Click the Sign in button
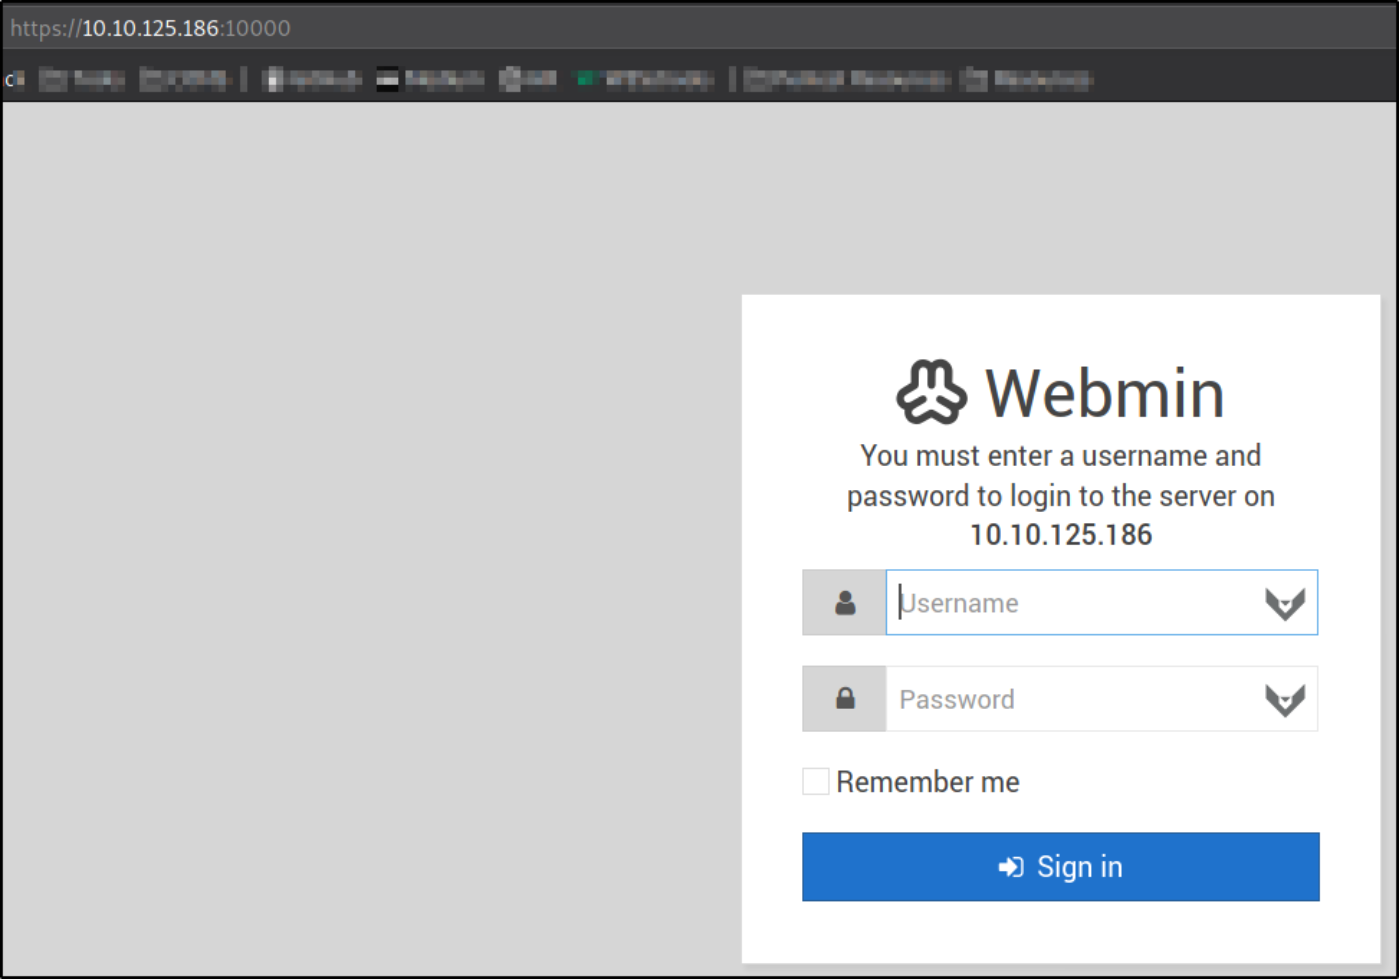 point(1060,866)
